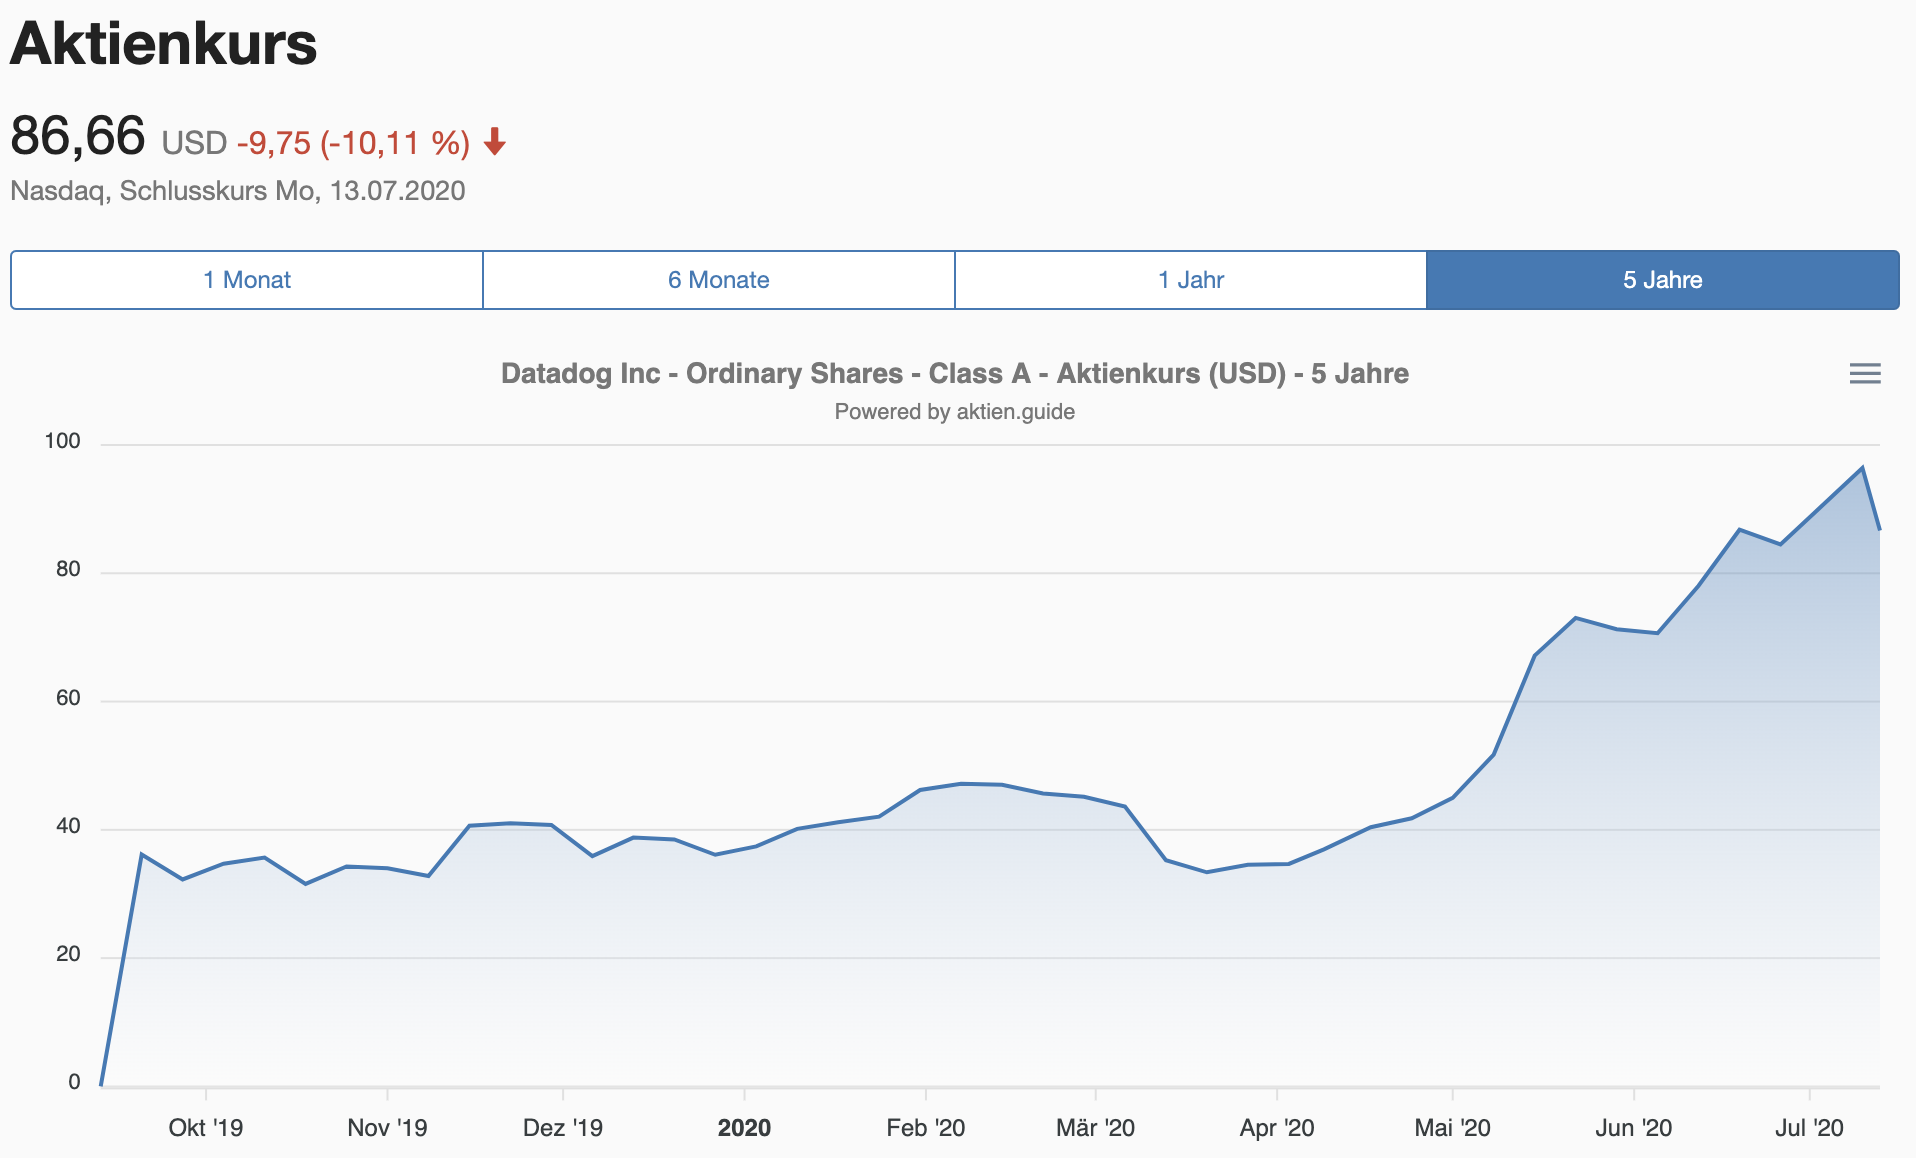Click the Dez '19 axis label

pyautogui.click(x=563, y=1128)
